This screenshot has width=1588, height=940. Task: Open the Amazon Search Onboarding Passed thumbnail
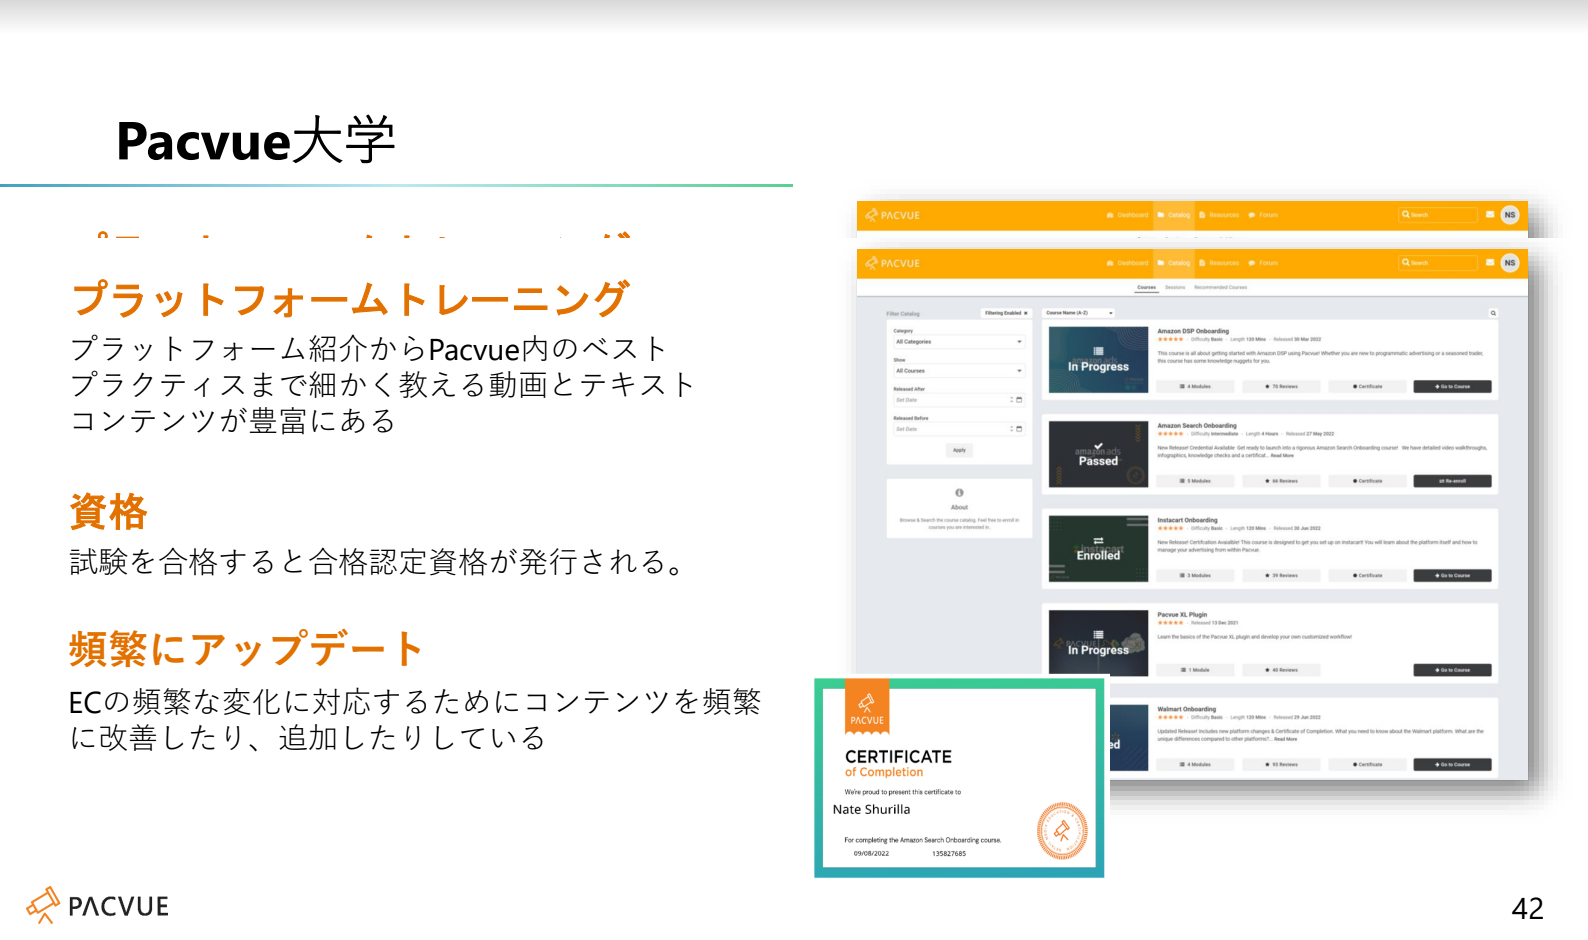(x=1098, y=455)
